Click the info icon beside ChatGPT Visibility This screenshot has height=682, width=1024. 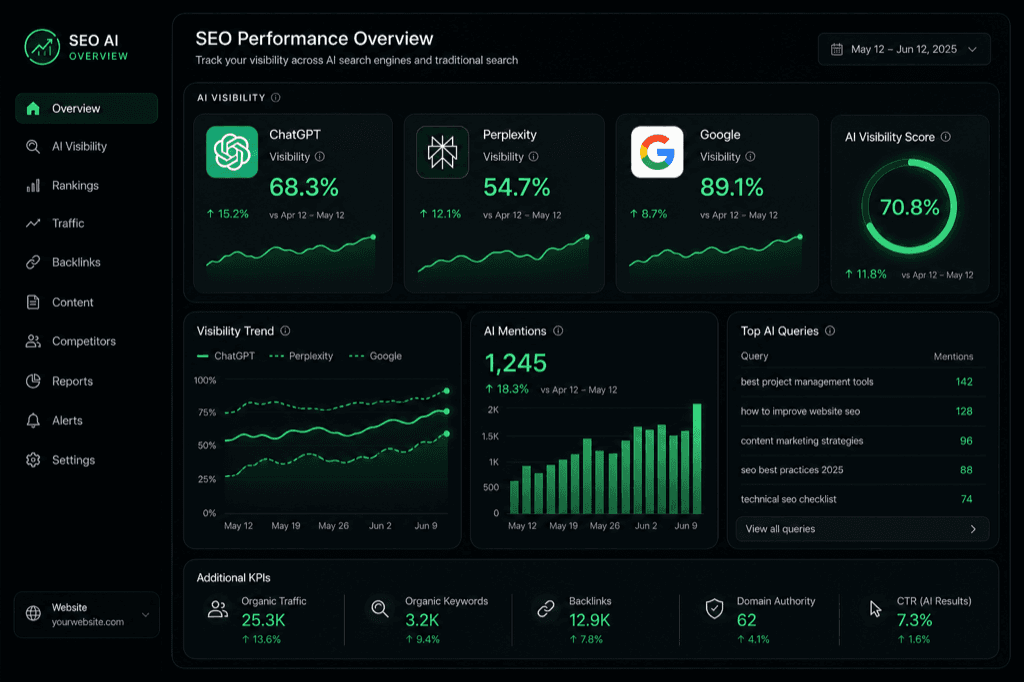320,157
